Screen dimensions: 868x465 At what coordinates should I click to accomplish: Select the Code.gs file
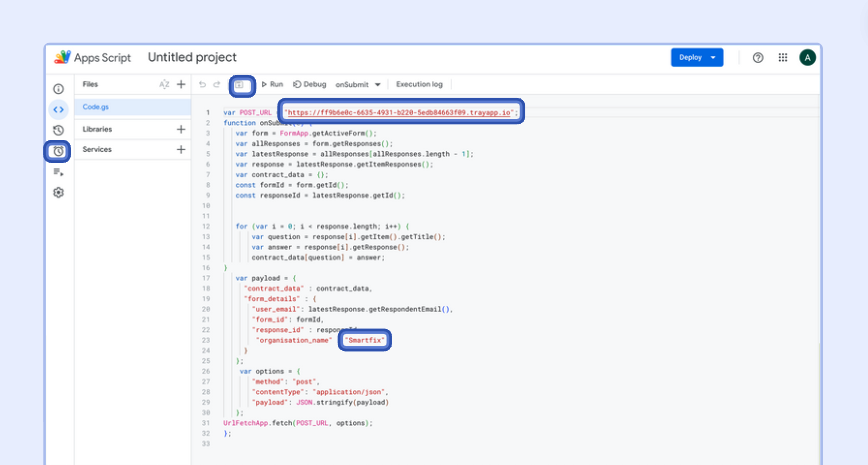pyautogui.click(x=96, y=106)
